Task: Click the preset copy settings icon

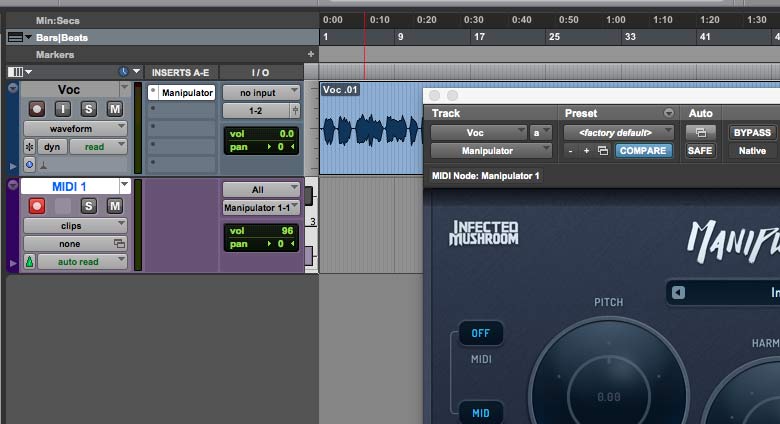Action: (602, 151)
